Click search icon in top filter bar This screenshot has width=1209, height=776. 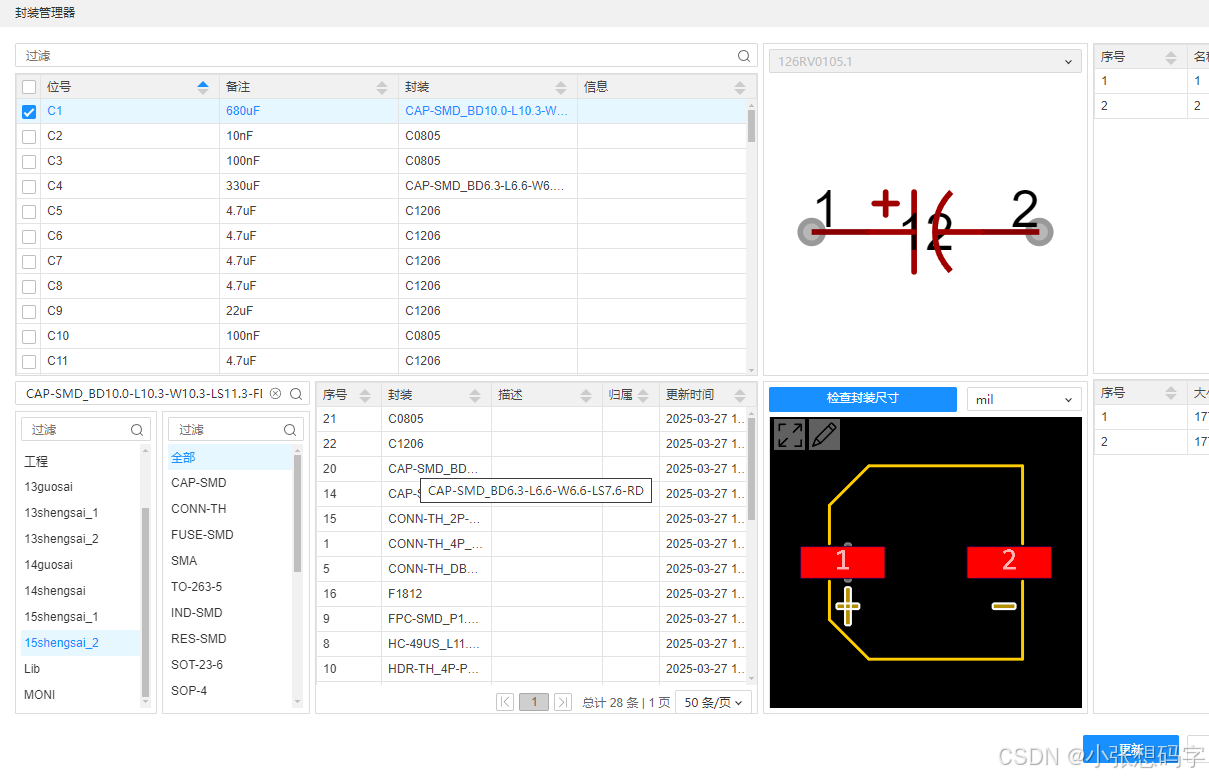pyautogui.click(x=744, y=56)
